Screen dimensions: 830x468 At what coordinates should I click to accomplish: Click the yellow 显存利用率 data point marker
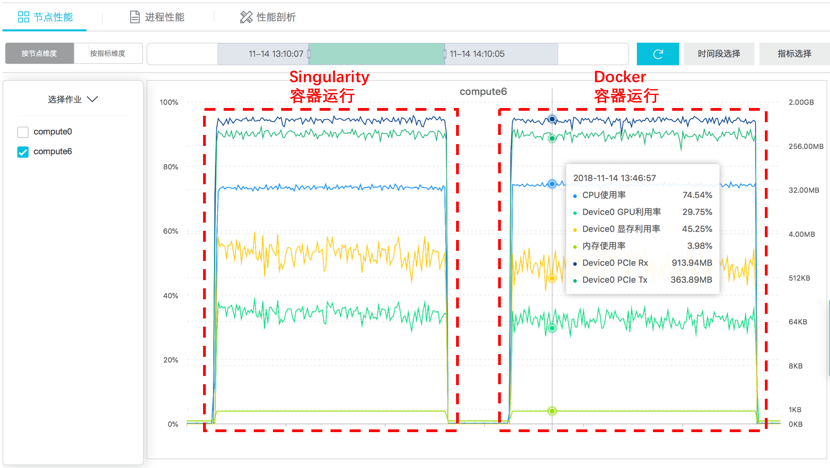click(552, 278)
